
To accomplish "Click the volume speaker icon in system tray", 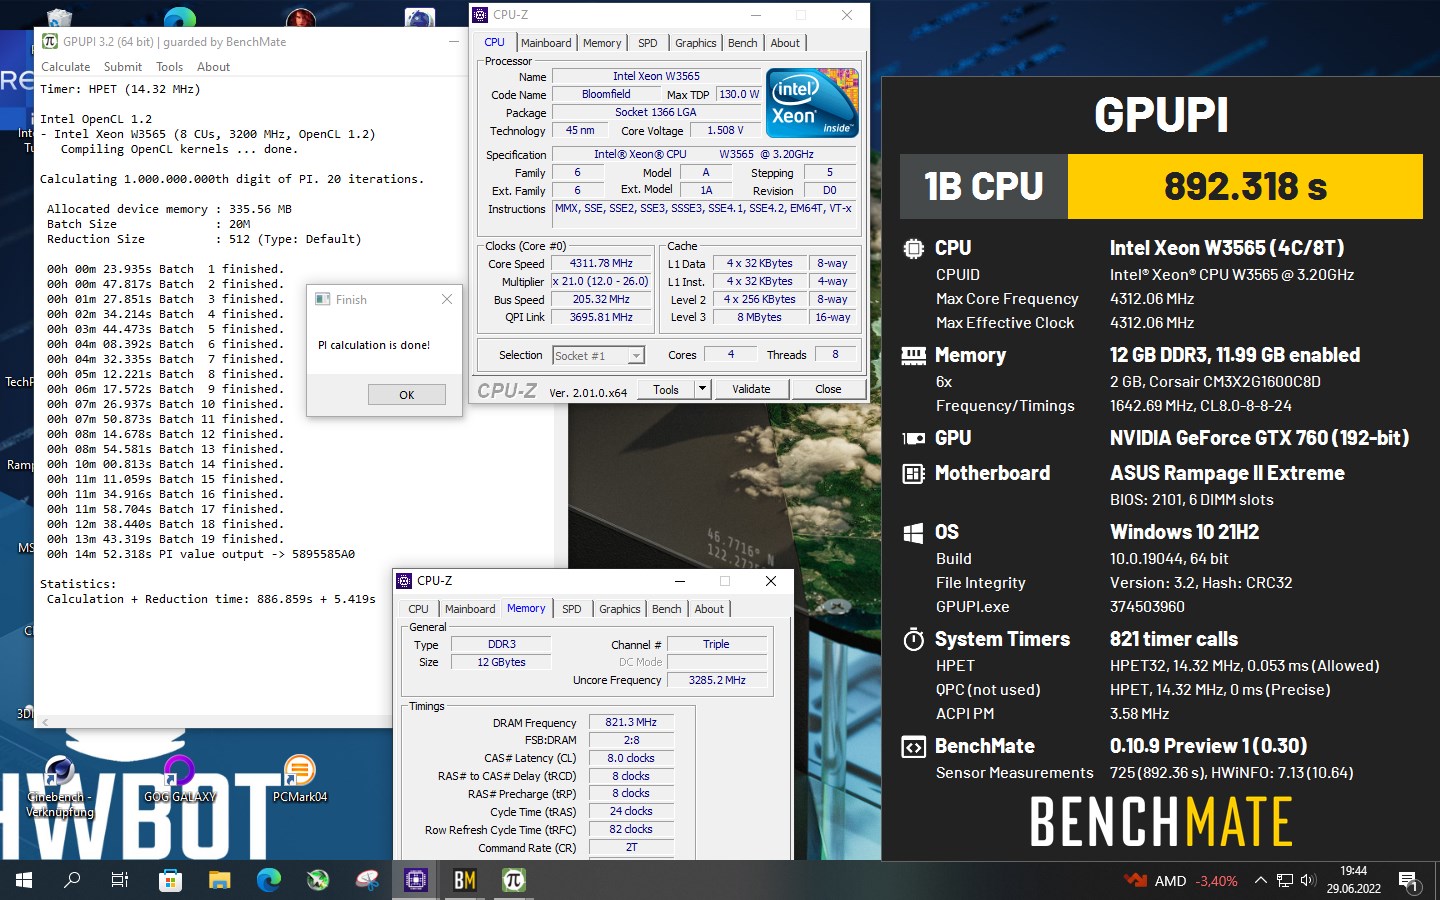I will click(1308, 880).
